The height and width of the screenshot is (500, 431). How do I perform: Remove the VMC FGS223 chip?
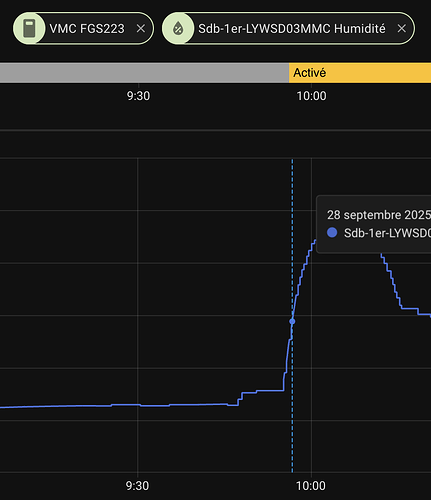[x=141, y=29]
